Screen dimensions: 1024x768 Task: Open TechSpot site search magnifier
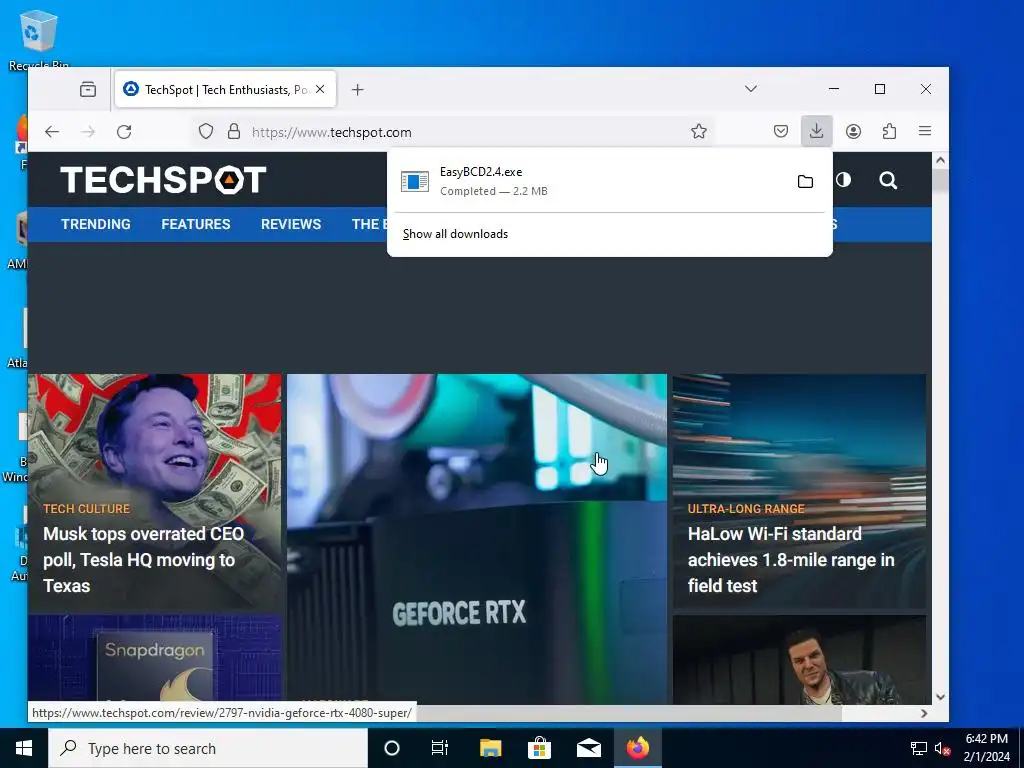coord(888,180)
